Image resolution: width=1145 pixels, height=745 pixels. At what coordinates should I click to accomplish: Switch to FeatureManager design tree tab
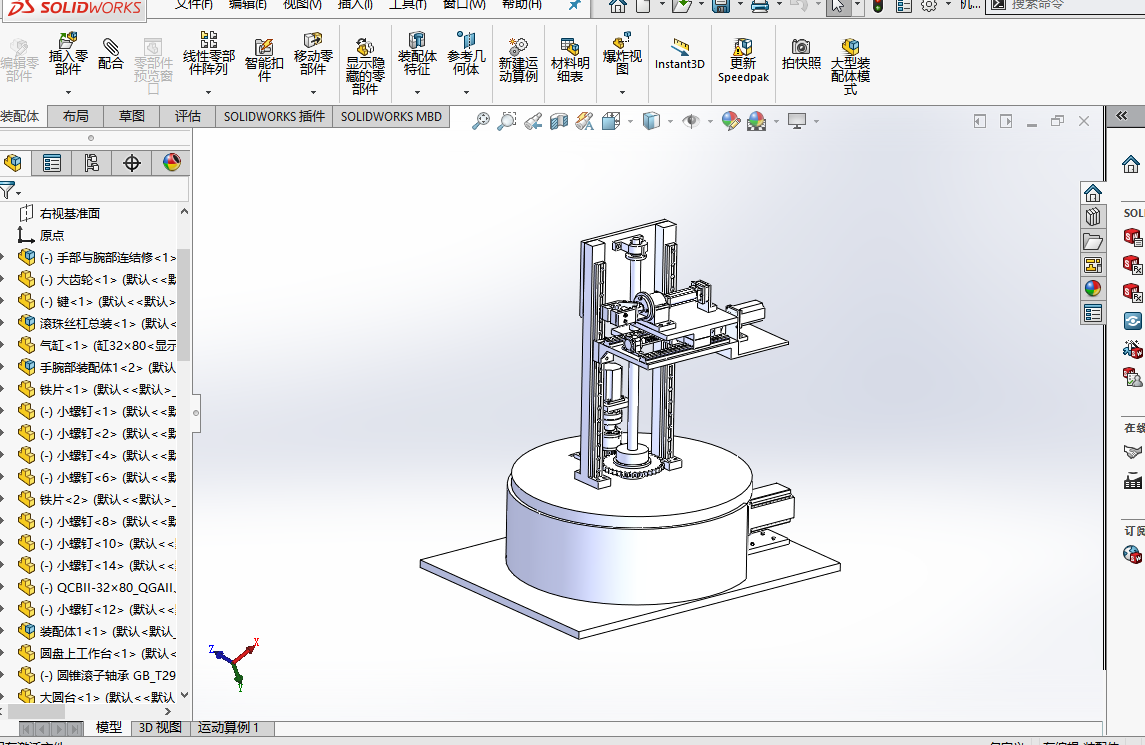click(x=12, y=163)
